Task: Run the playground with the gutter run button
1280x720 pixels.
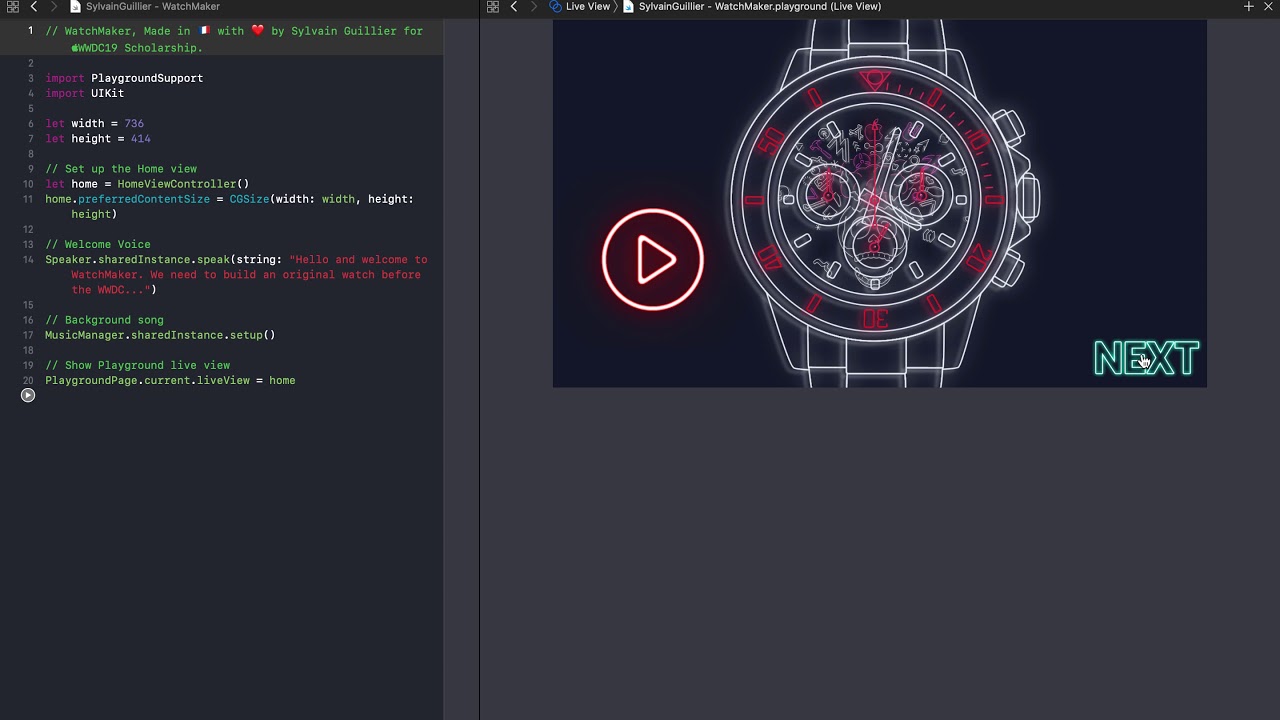Action: 28,395
